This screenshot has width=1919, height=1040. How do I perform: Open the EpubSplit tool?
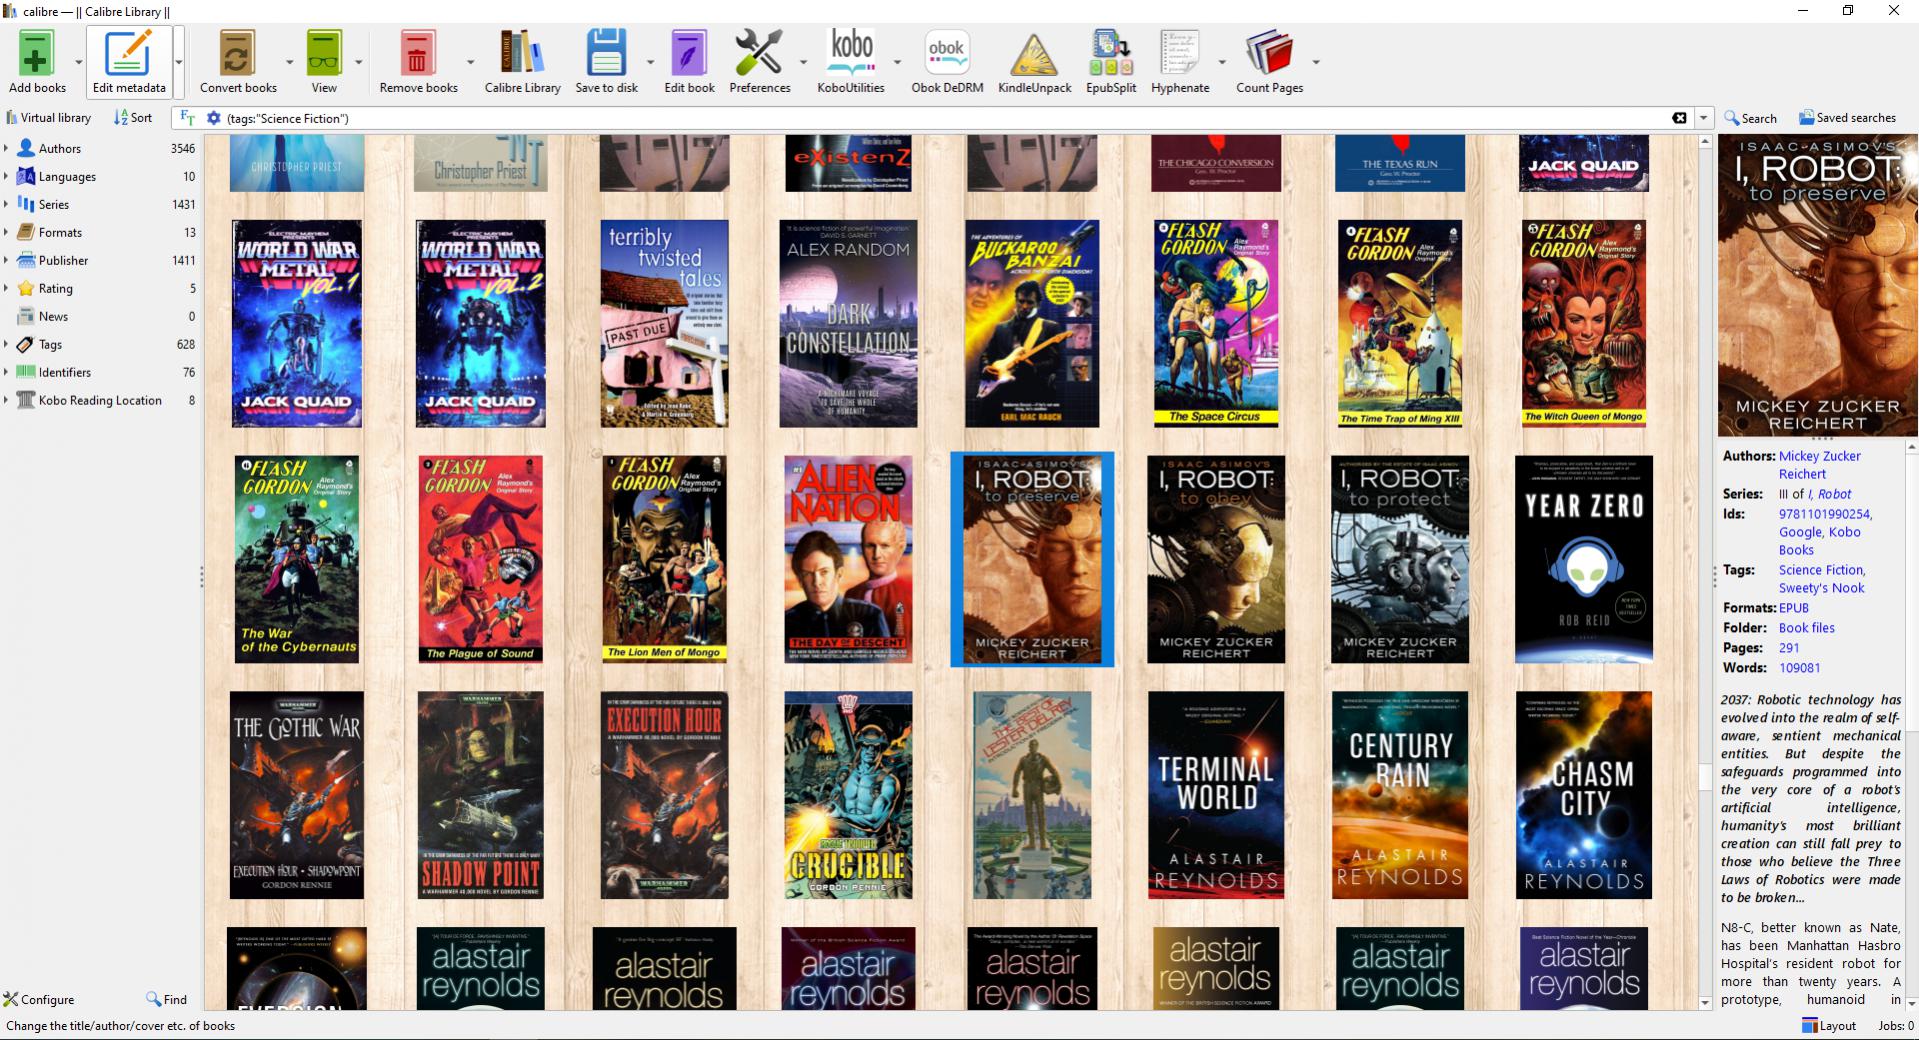(x=1110, y=54)
